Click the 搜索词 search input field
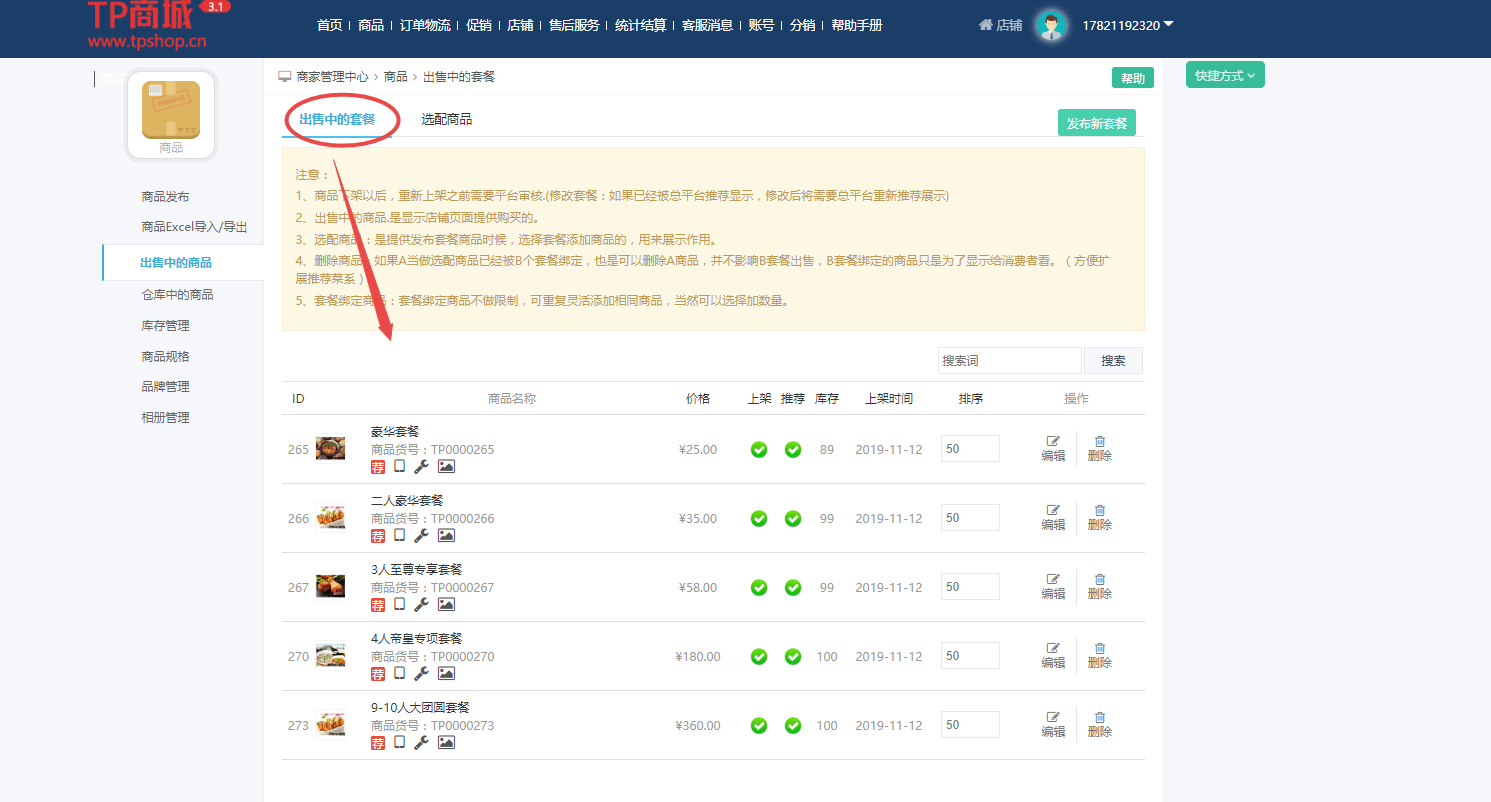The image size is (1491, 802). tap(1009, 361)
